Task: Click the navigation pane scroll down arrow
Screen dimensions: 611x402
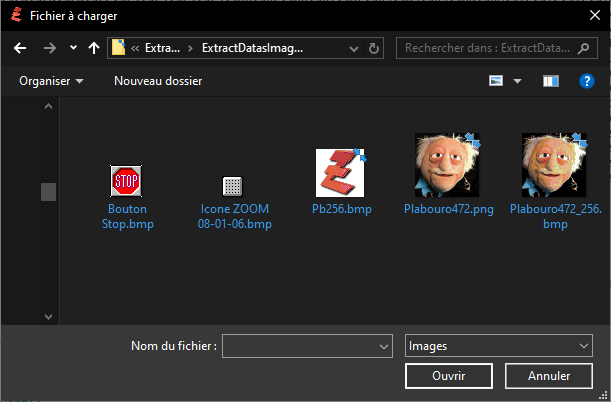Action: pos(48,317)
